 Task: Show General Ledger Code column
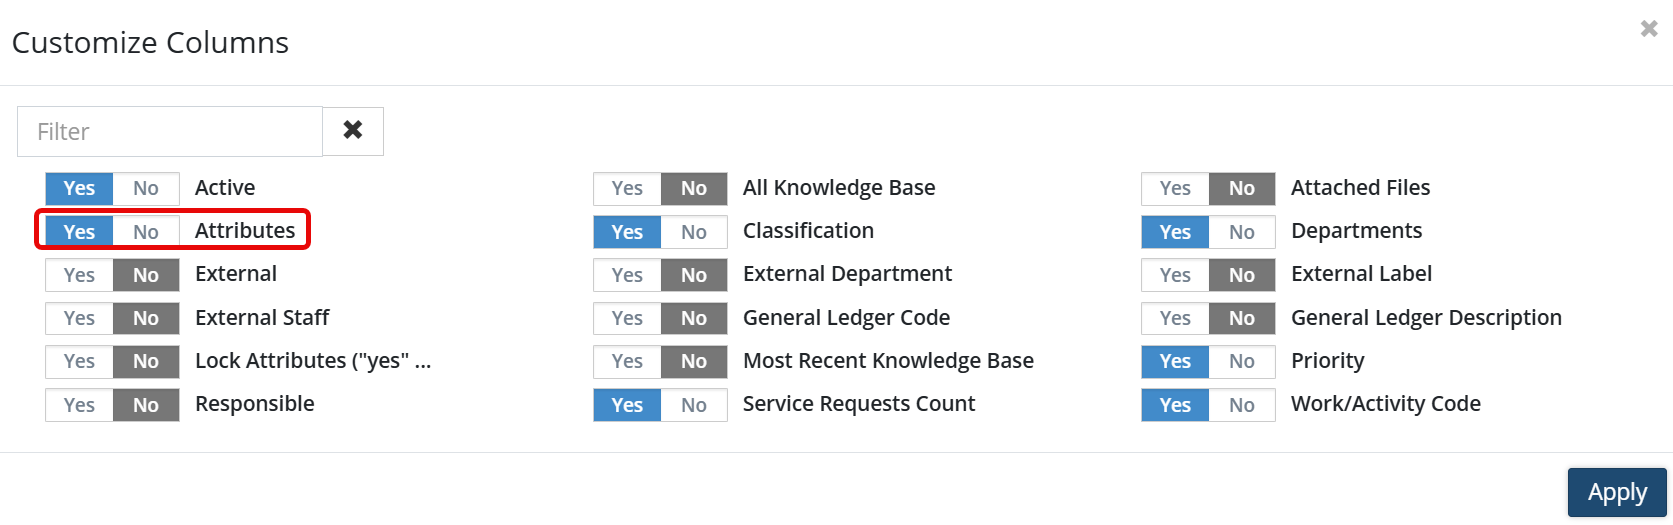coord(627,318)
